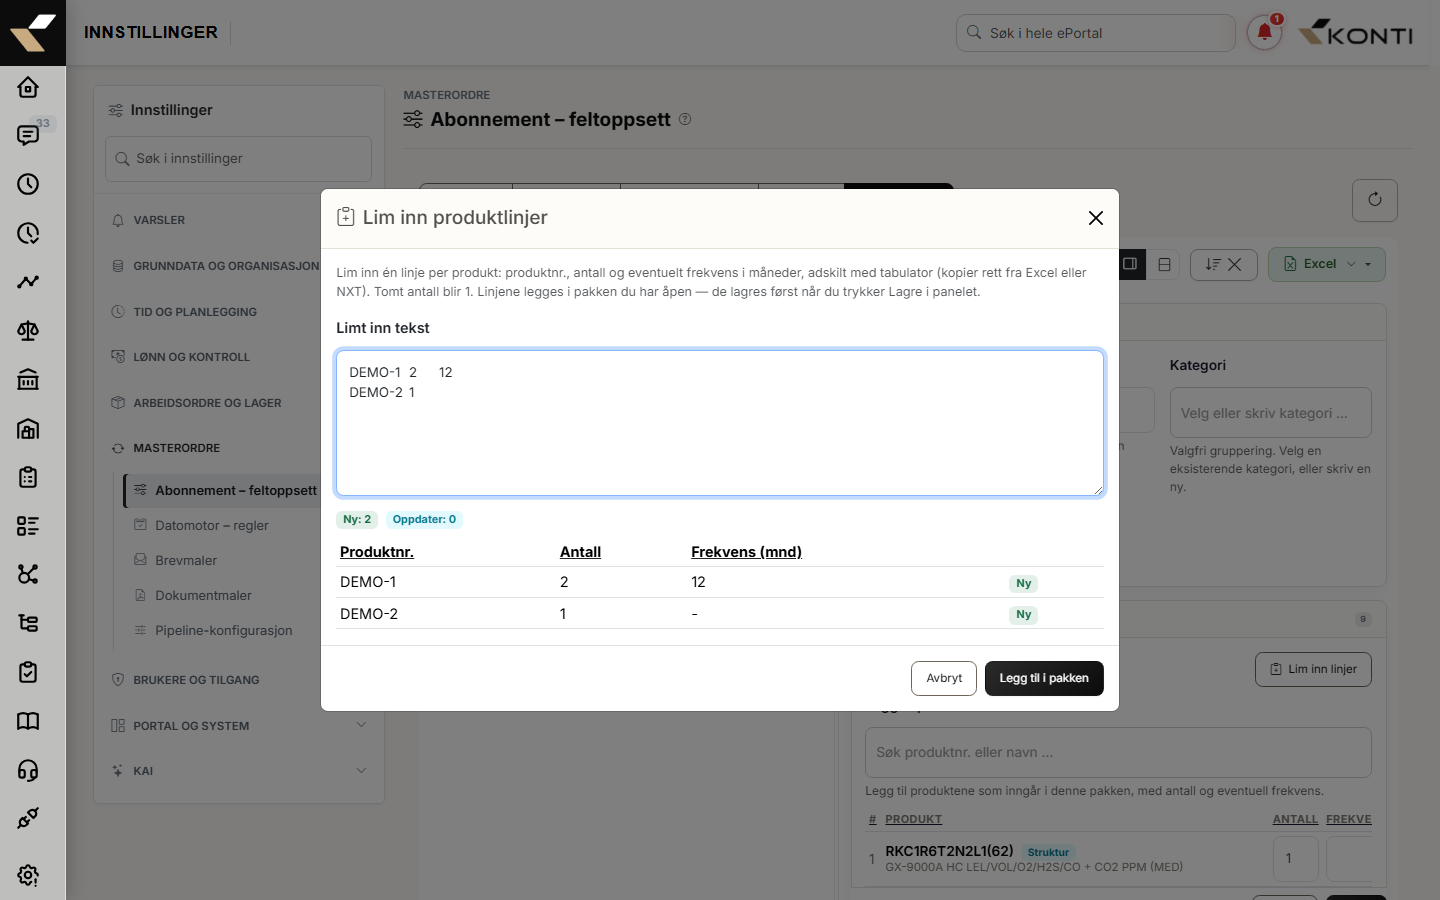The width and height of the screenshot is (1440, 900).
Task: Expand the KAI section
Action: (239, 771)
